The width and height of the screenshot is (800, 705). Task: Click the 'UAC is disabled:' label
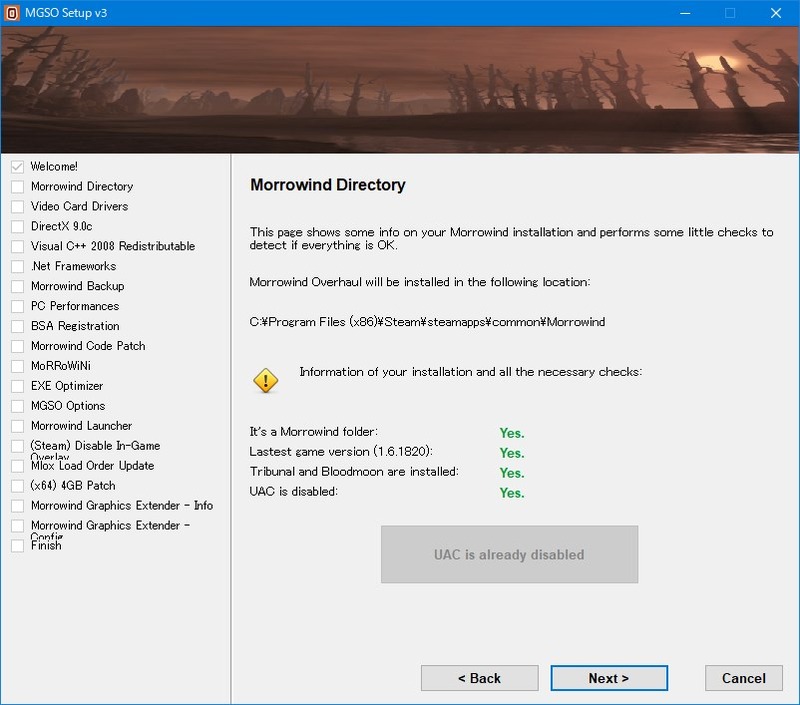[293, 492]
